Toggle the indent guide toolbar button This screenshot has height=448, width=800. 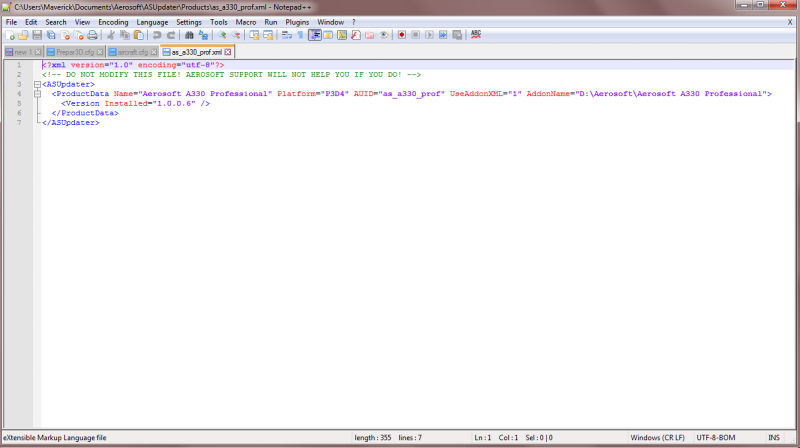point(315,35)
